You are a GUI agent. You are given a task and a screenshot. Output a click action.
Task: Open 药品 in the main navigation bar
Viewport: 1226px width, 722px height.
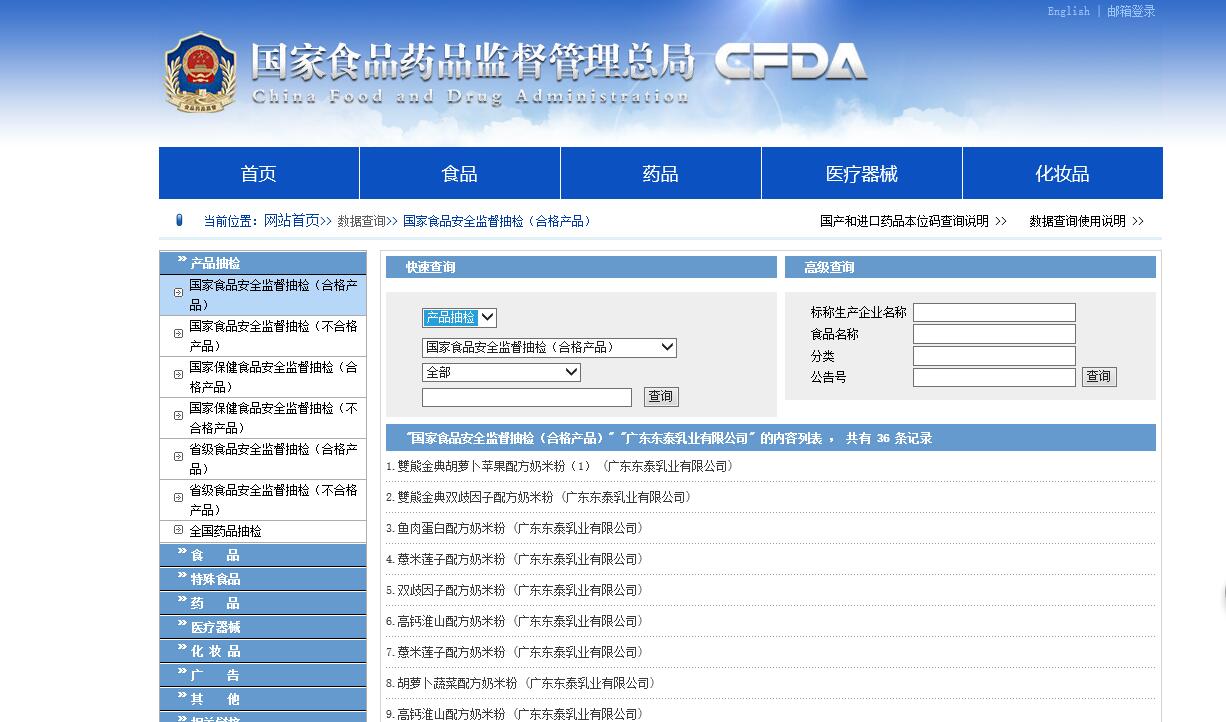(661, 173)
